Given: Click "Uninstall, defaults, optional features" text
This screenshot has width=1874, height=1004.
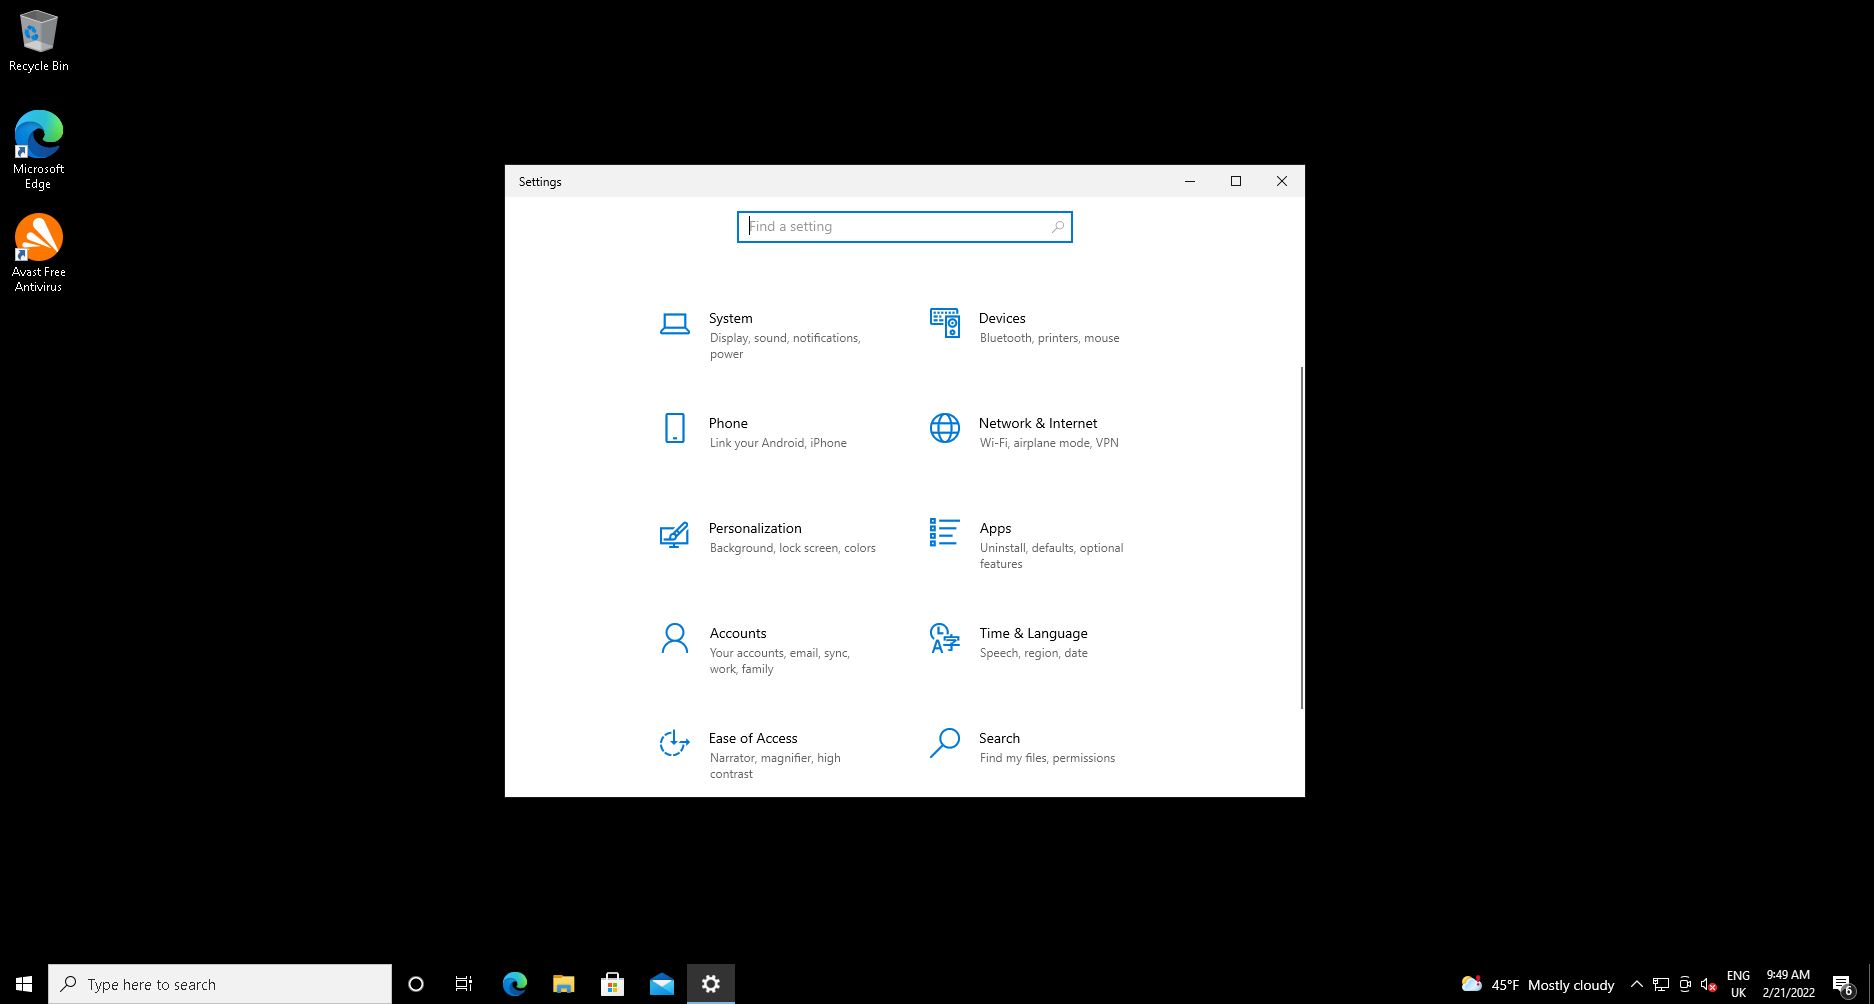Looking at the screenshot, I should pos(1052,556).
